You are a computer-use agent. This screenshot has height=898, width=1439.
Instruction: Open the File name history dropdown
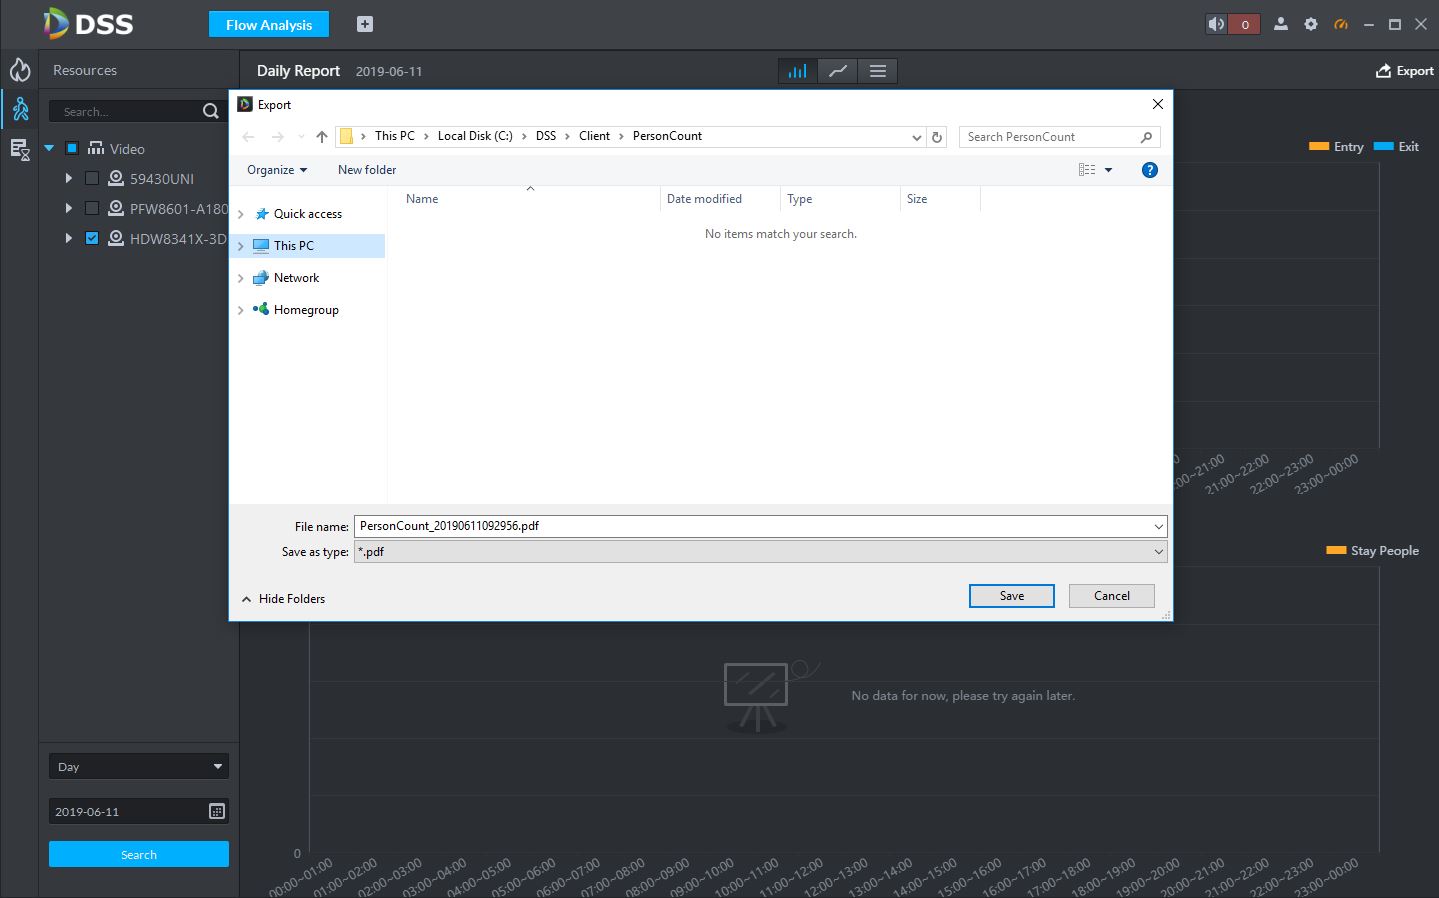1158,526
